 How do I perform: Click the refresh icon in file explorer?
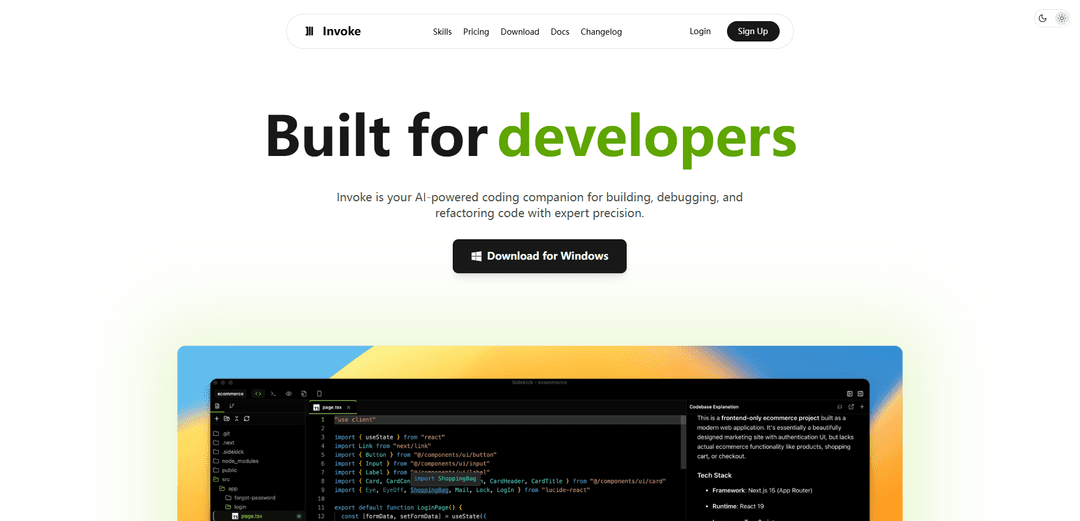247,418
